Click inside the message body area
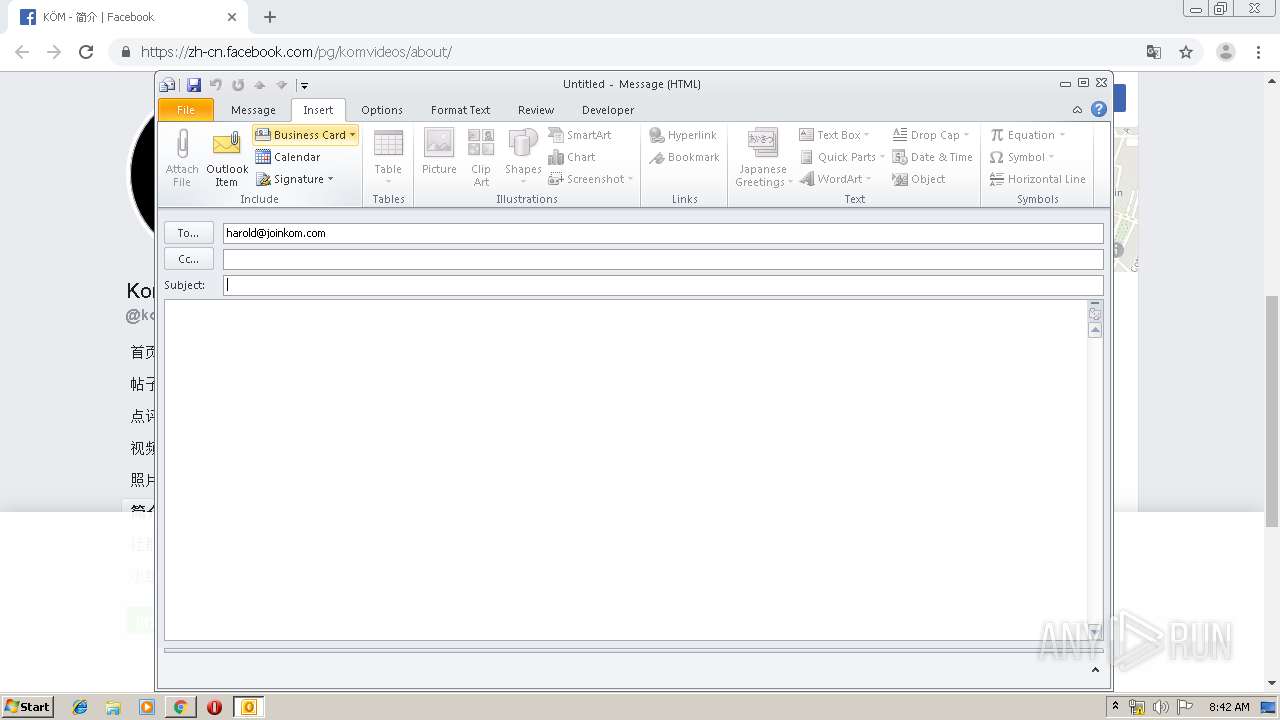1280x720 pixels. pos(625,470)
